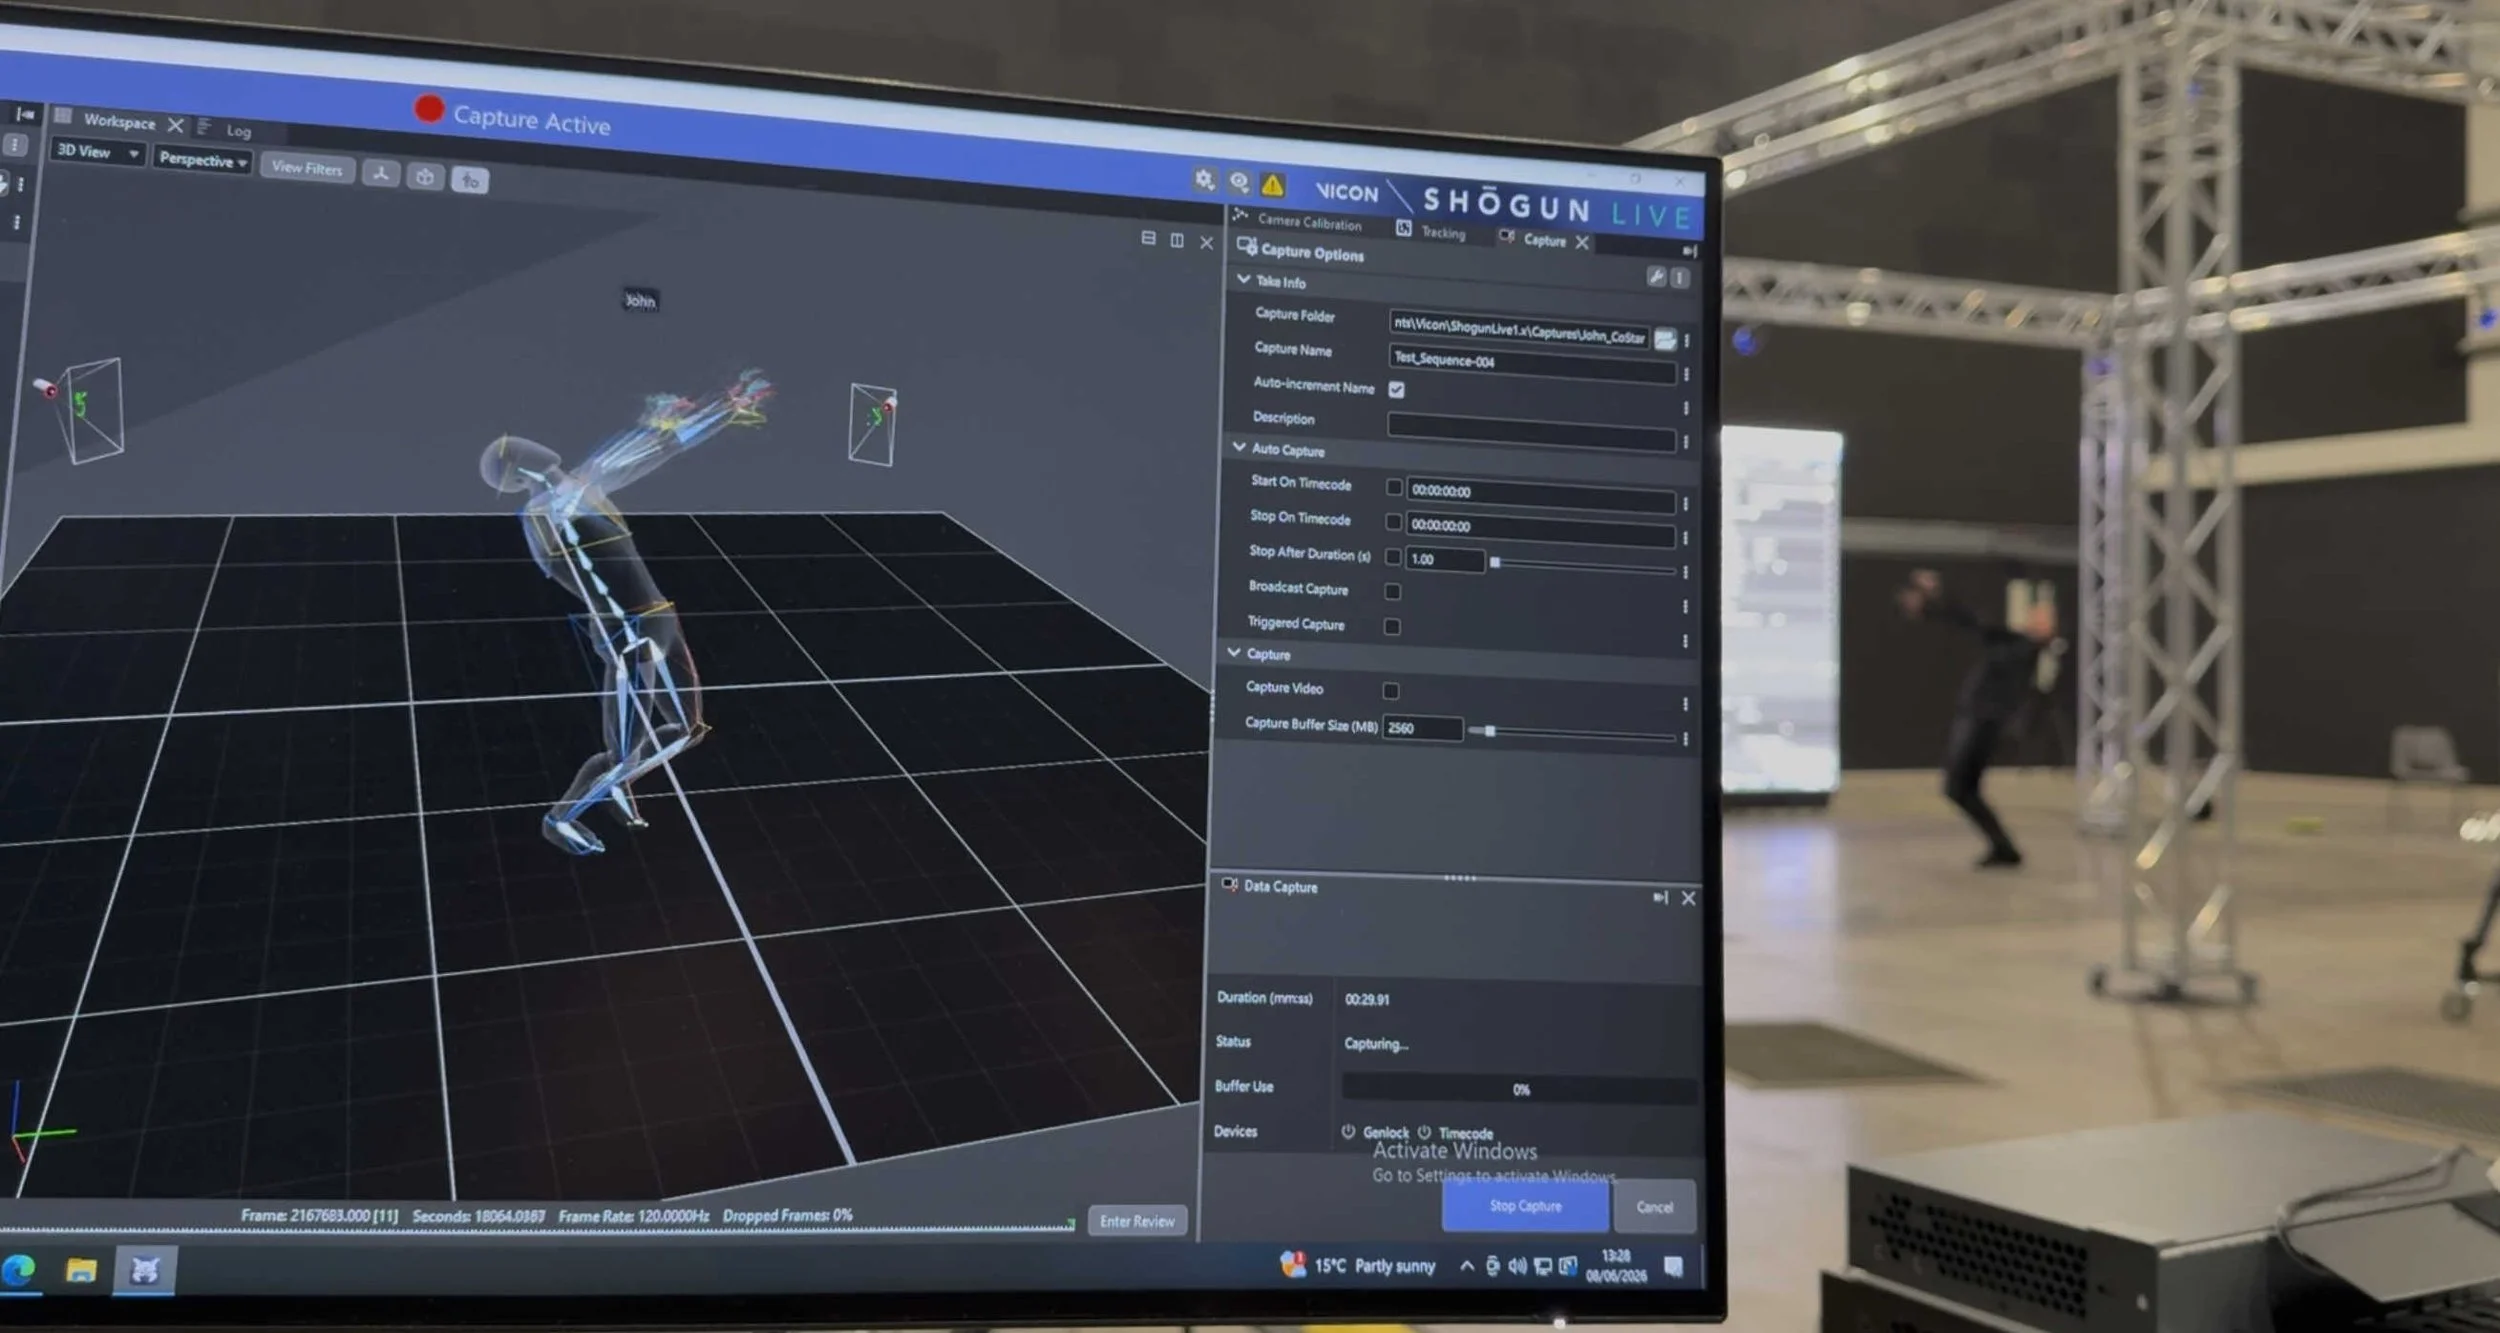This screenshot has width=2500, height=1333.
Task: Open the Perspective camera dropdown
Action: click(x=202, y=159)
